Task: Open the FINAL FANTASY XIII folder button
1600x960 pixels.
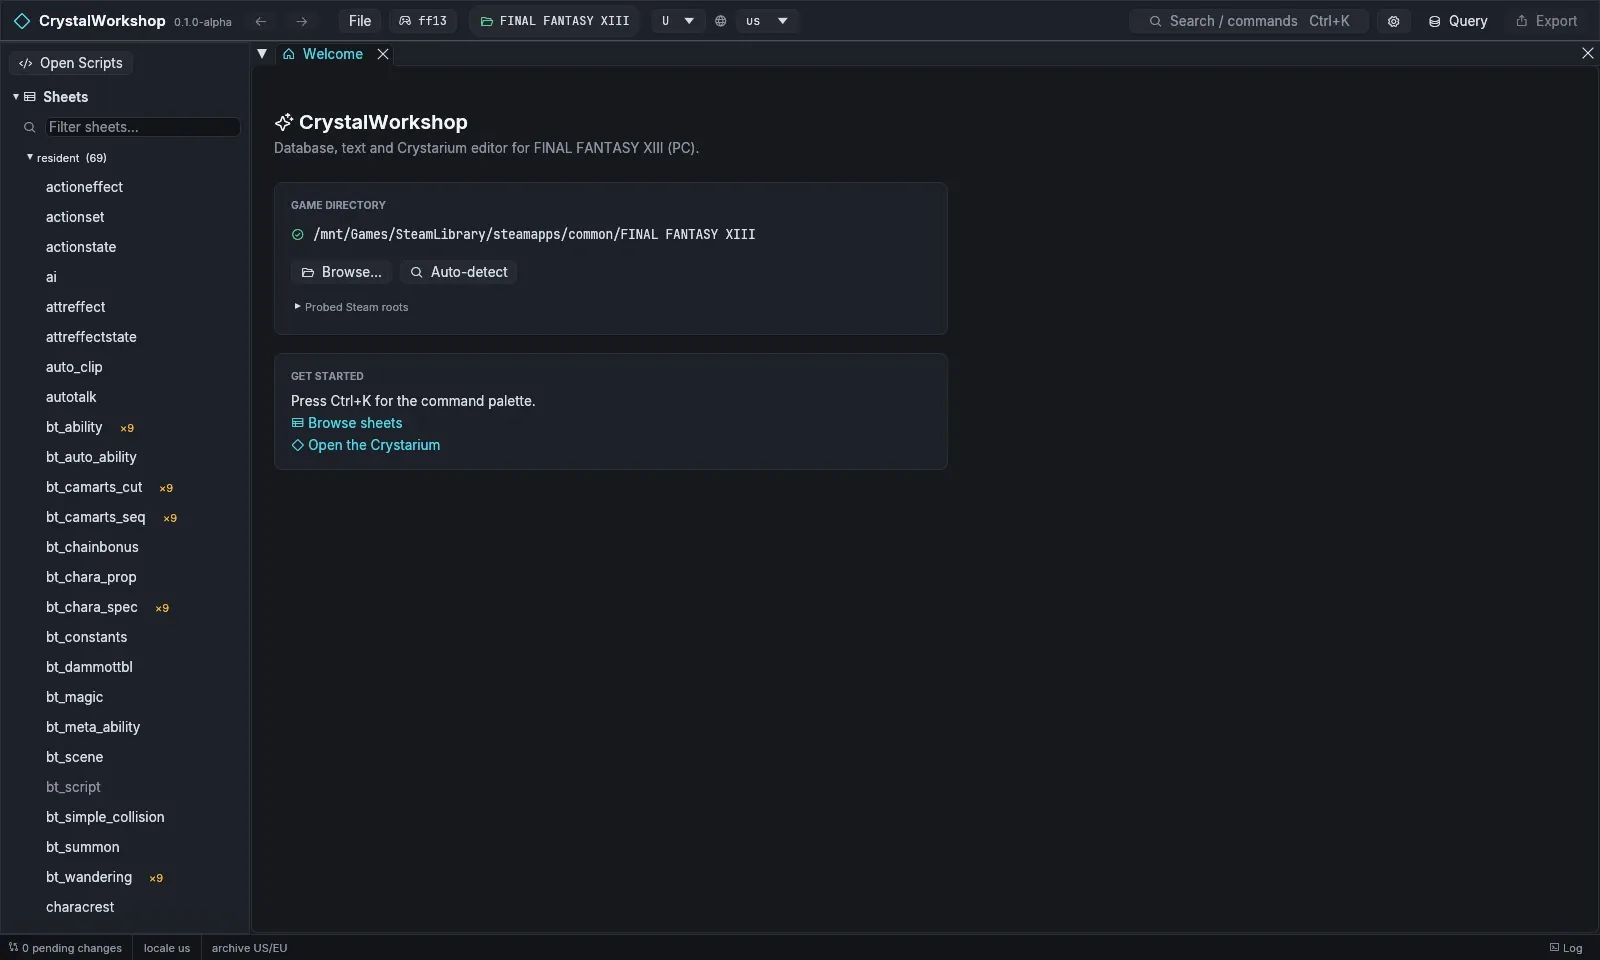Action: pos(555,21)
